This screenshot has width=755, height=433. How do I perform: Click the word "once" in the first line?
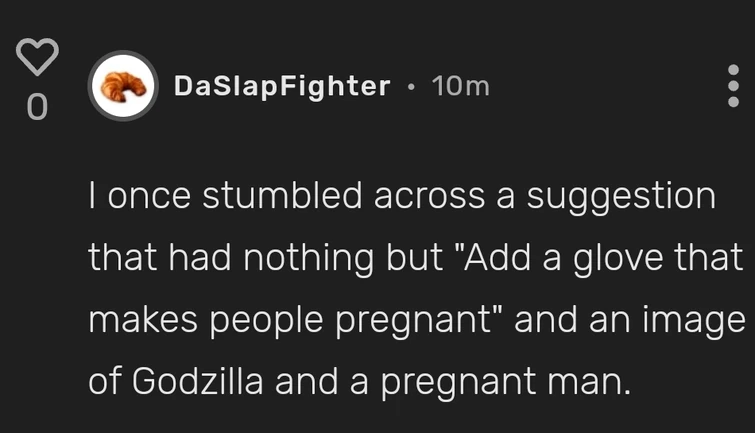(144, 196)
